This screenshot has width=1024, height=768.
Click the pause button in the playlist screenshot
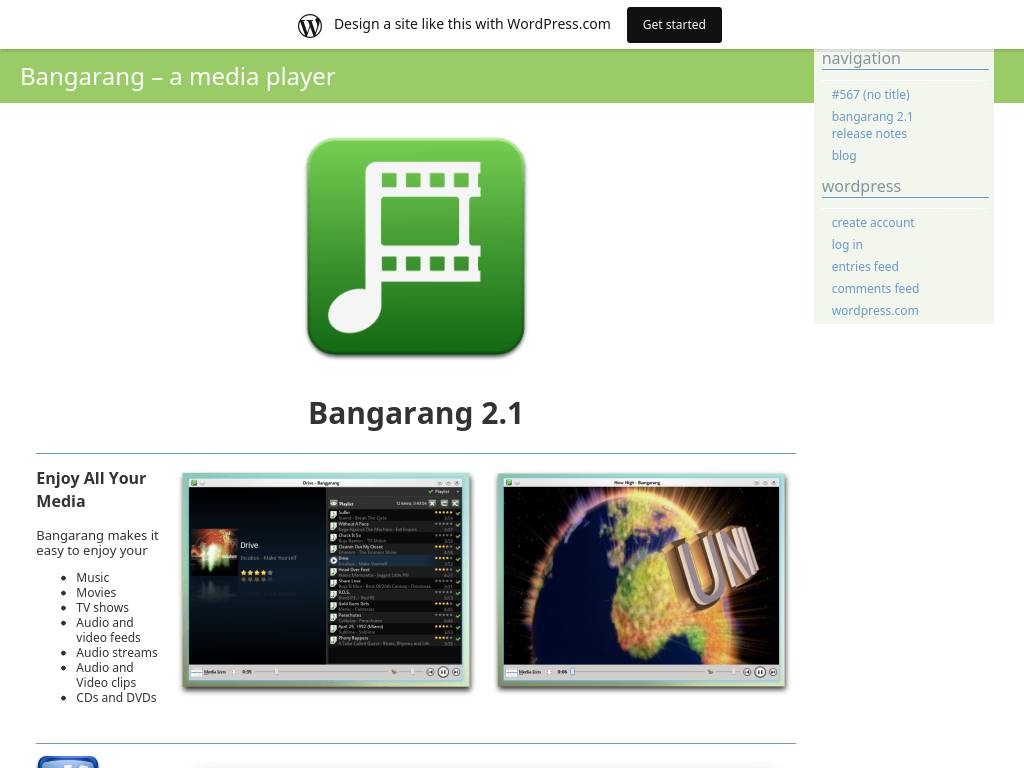443,672
